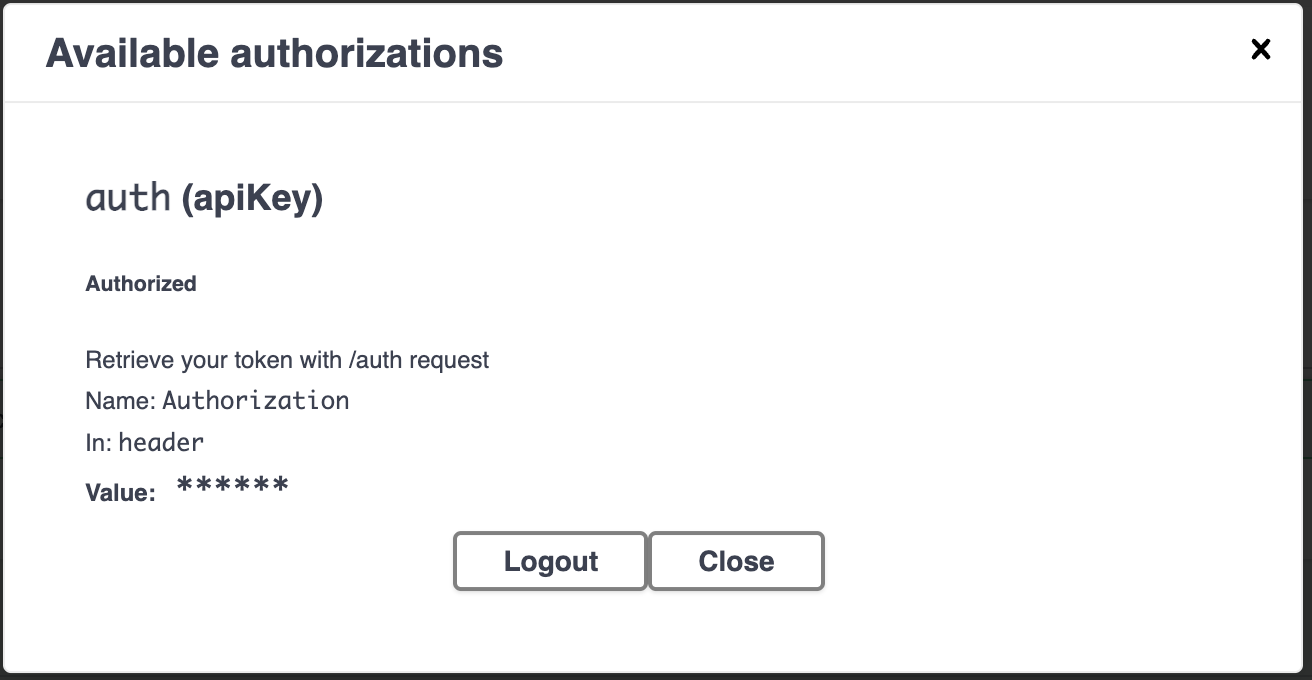This screenshot has width=1312, height=680.
Task: Click the bold Value: label
Action: (120, 493)
